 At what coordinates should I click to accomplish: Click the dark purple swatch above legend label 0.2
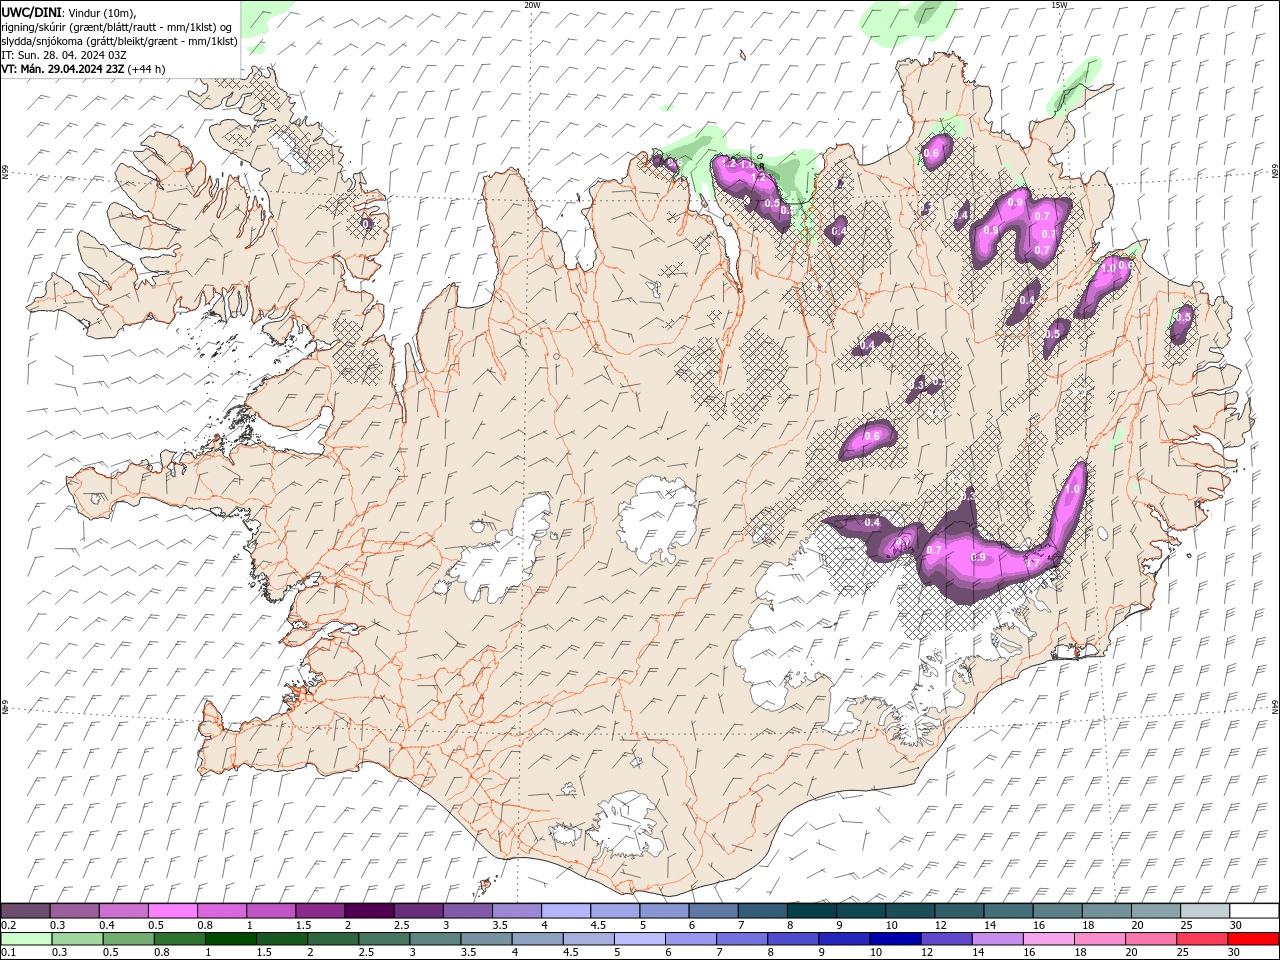pyautogui.click(x=26, y=911)
